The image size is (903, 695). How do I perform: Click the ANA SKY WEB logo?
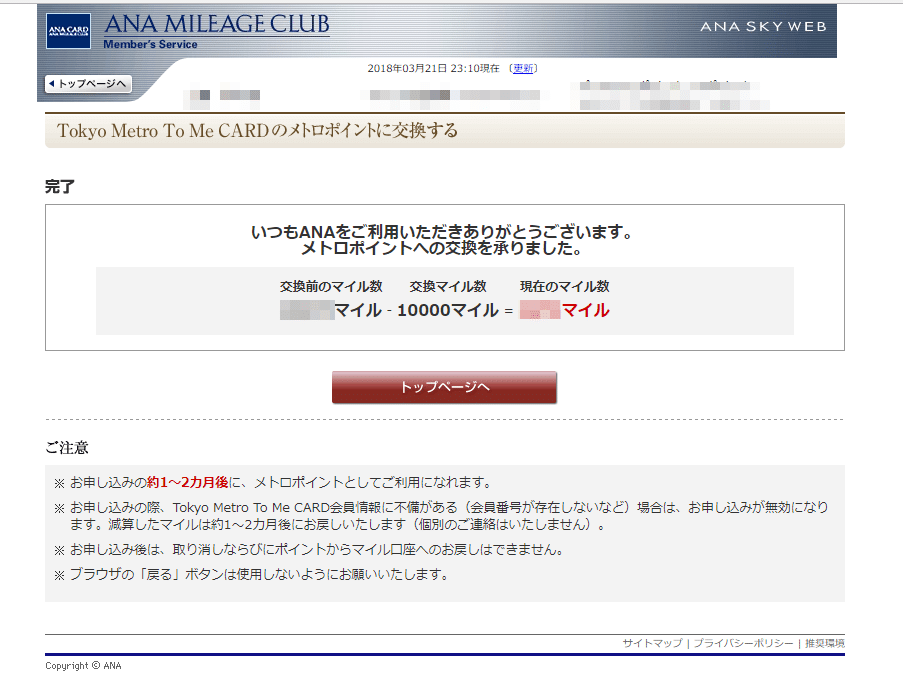tap(763, 27)
